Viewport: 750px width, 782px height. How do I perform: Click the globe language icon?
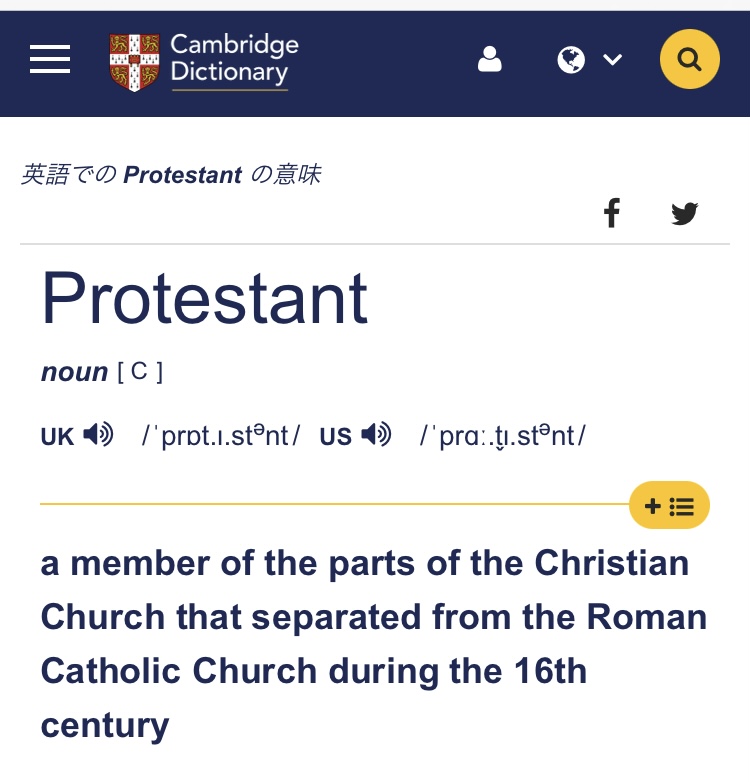[571, 60]
